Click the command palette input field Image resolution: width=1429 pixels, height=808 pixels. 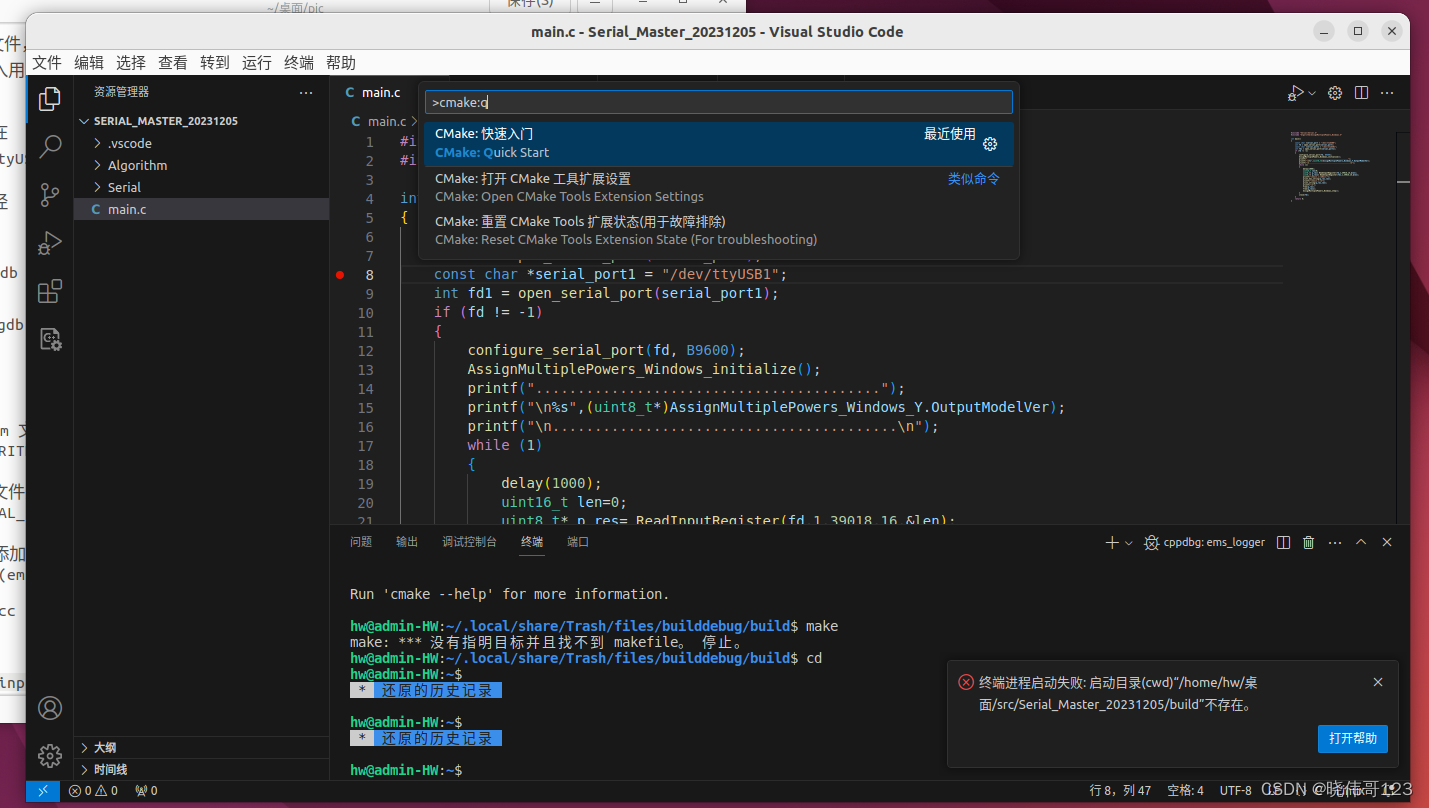point(718,102)
